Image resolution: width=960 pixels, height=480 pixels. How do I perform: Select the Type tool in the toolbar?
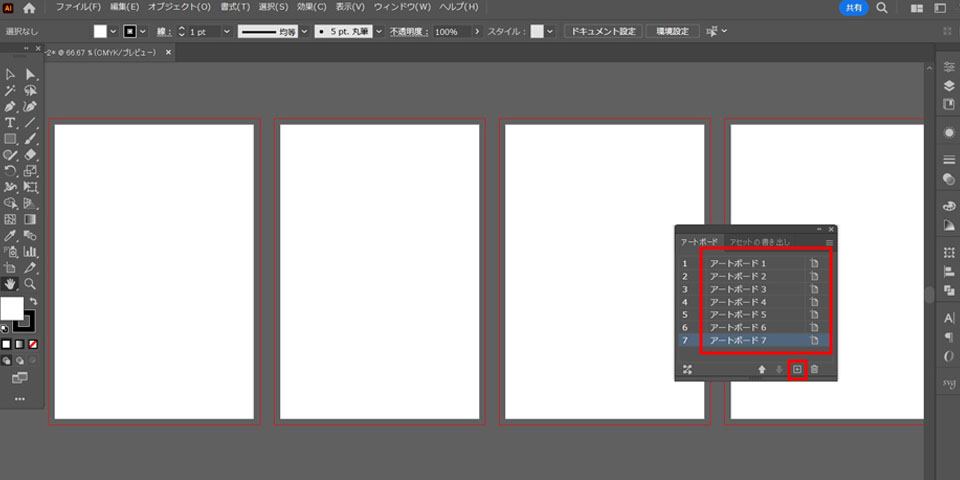[x=10, y=122]
